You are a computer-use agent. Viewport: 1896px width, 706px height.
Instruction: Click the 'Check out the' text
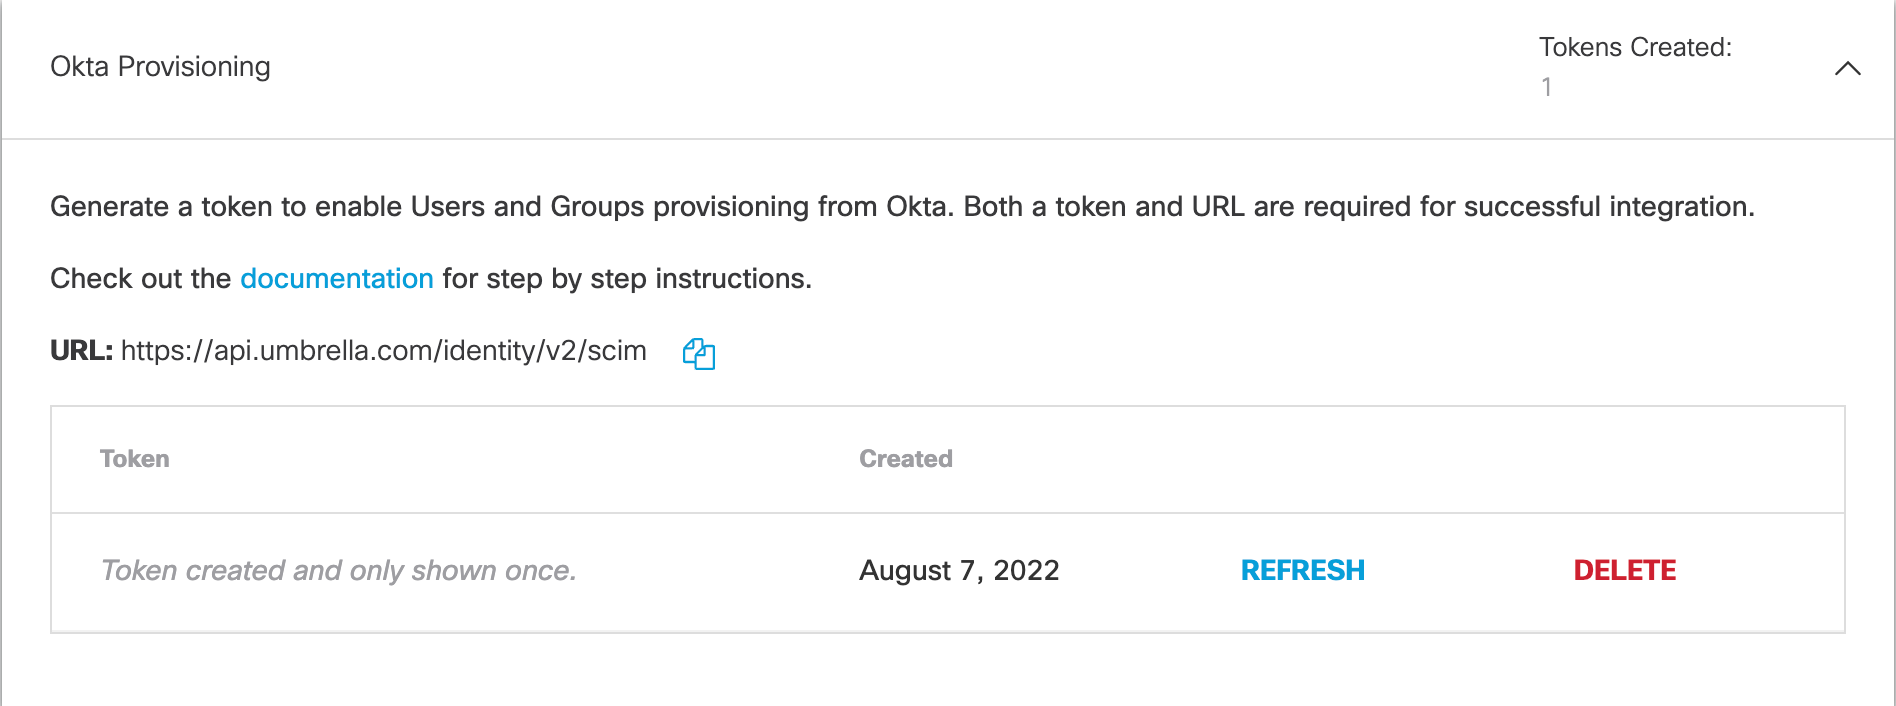tap(140, 278)
